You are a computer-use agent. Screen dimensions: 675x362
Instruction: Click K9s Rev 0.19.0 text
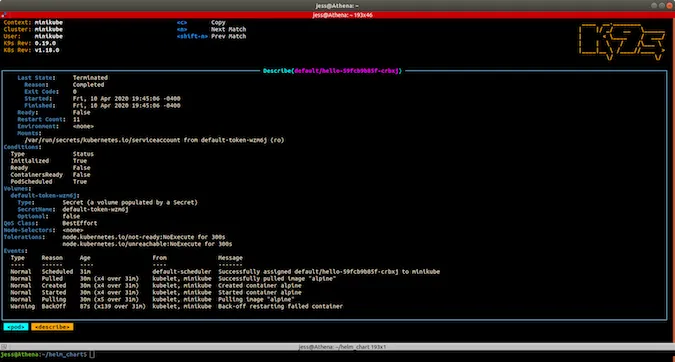click(30, 43)
